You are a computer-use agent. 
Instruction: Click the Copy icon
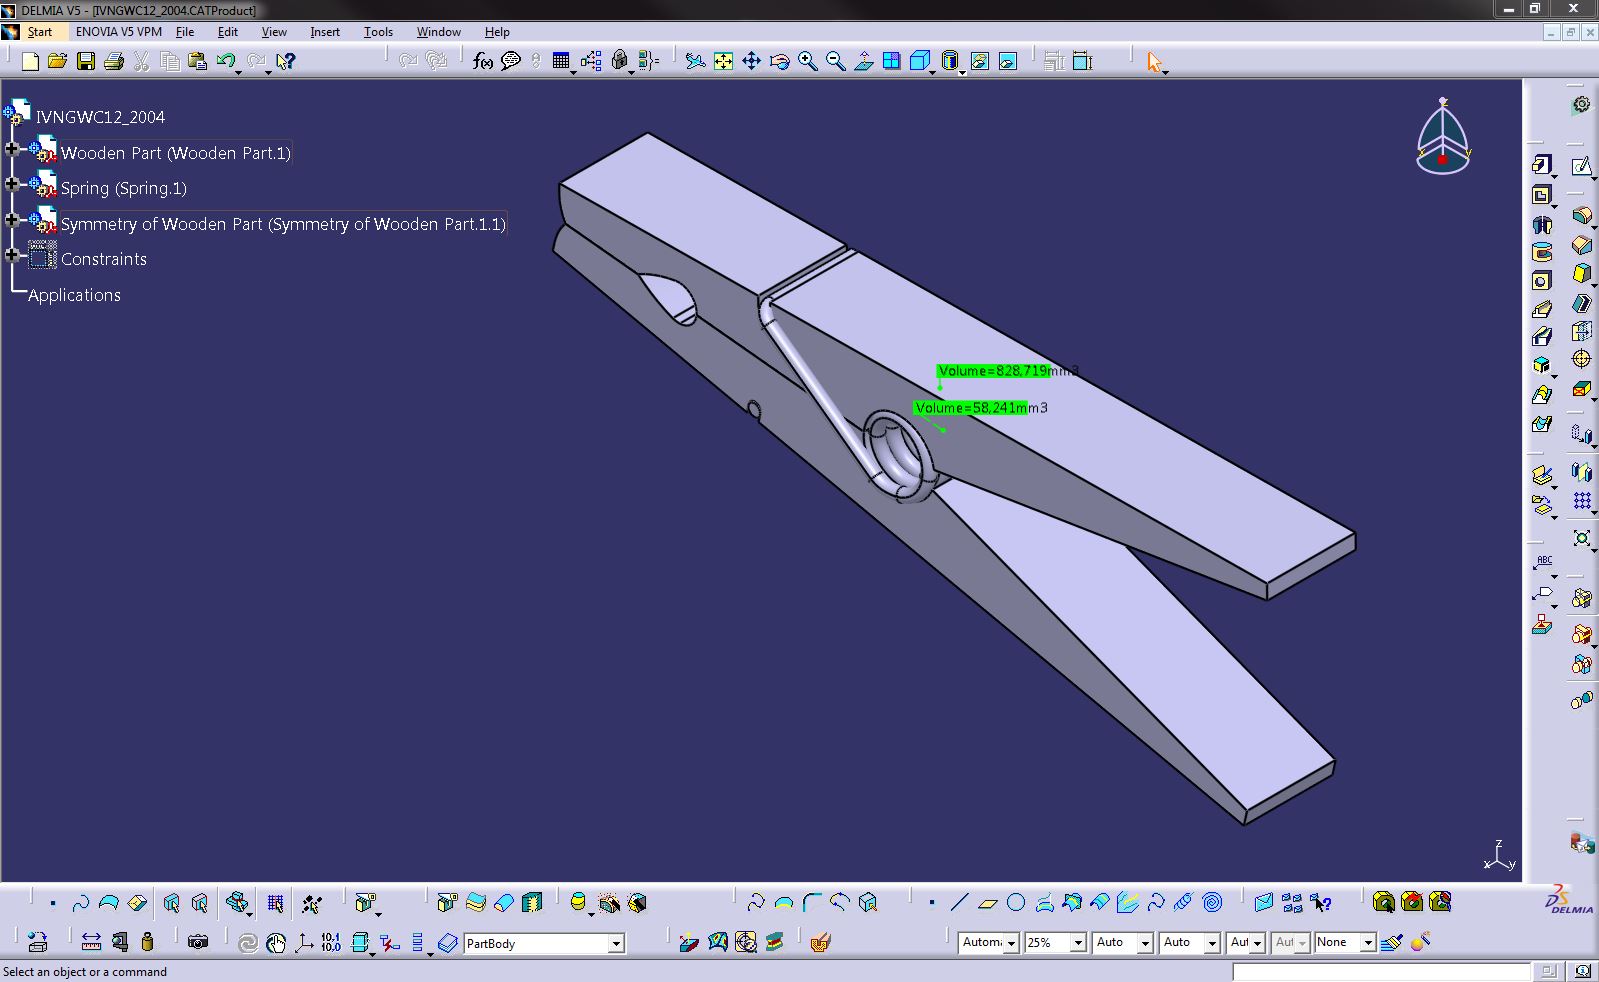170,61
